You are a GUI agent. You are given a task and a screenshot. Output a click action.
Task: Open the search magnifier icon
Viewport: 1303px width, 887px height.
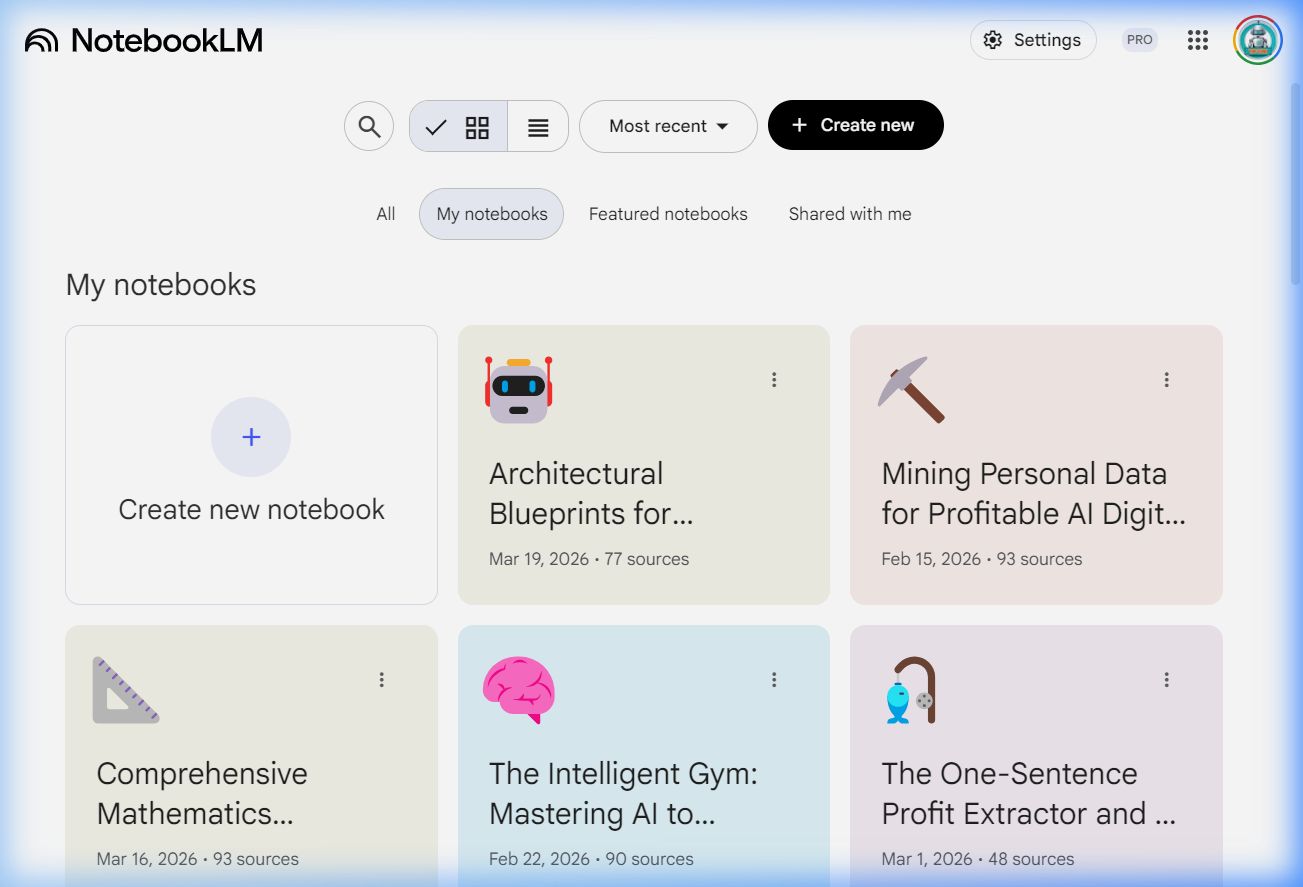[369, 126]
